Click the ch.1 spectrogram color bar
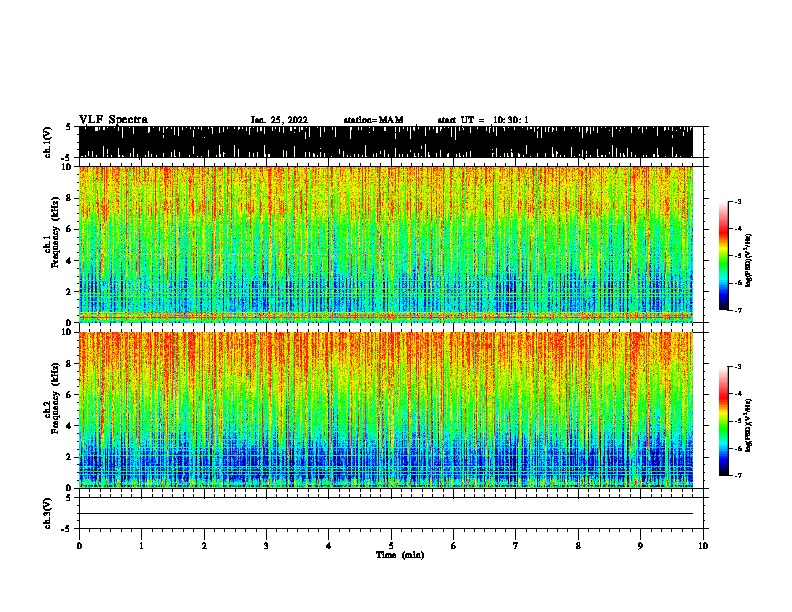This screenshot has height=612, width=792. (x=724, y=256)
